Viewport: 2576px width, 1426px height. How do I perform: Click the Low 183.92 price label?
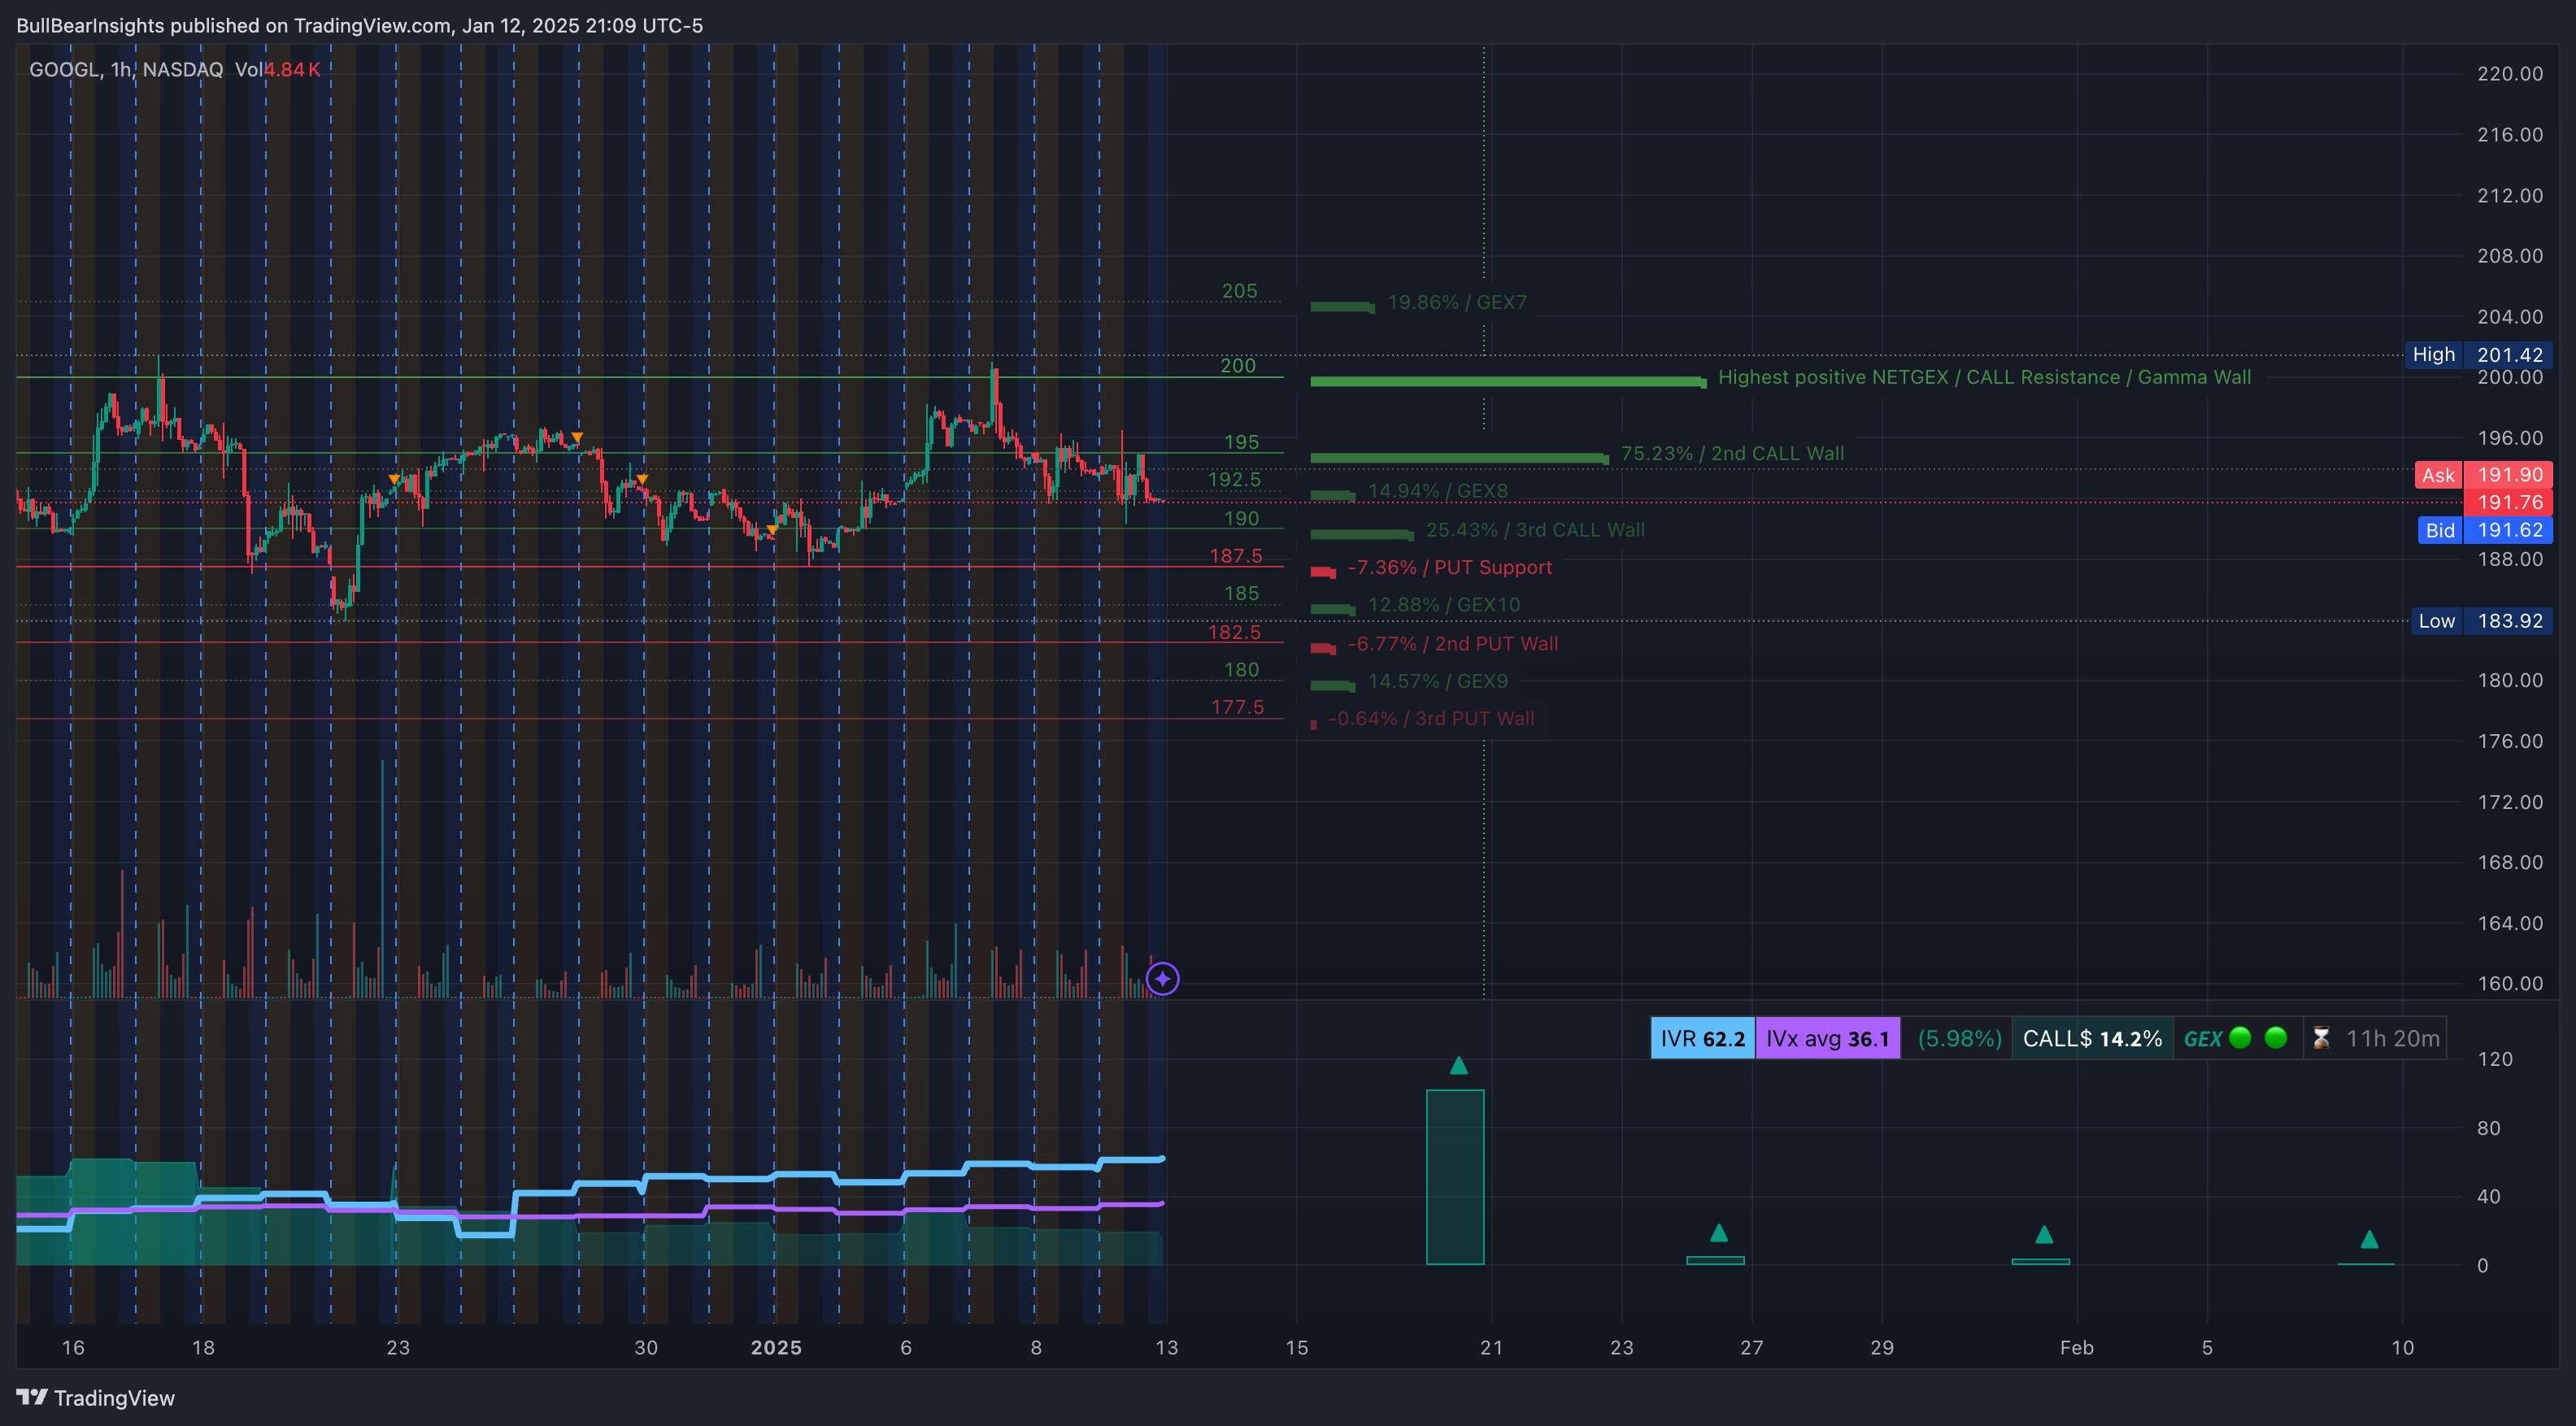click(x=2481, y=620)
